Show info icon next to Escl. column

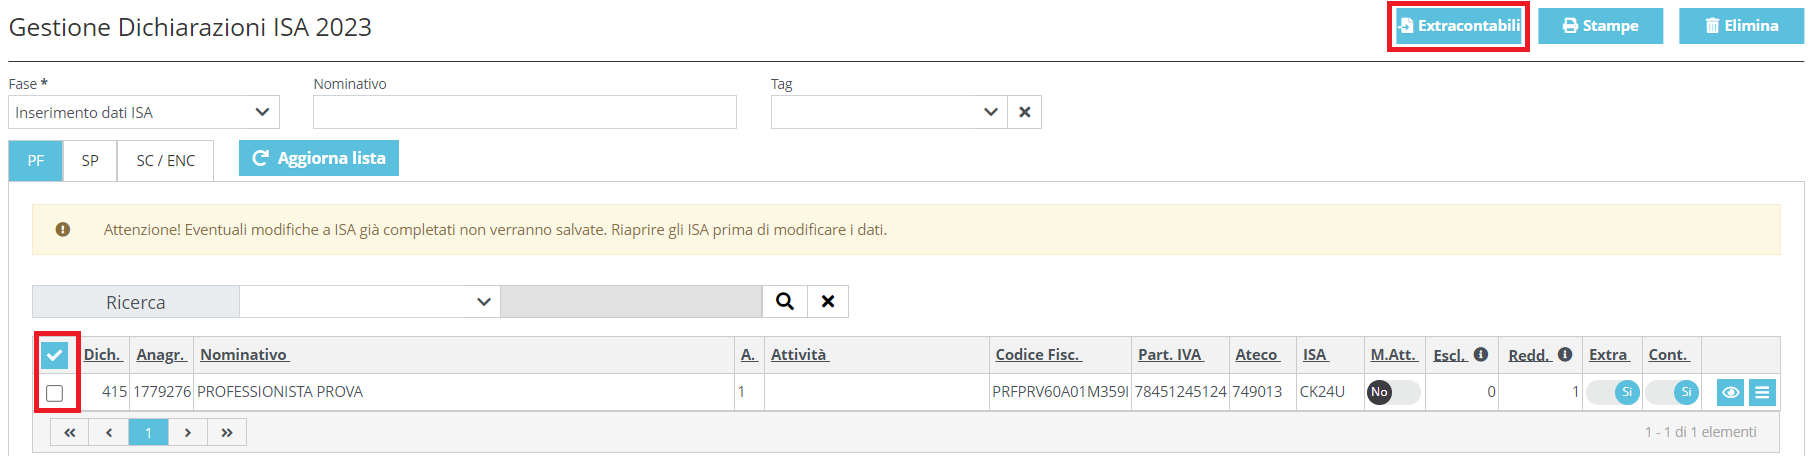pyautogui.click(x=1481, y=354)
